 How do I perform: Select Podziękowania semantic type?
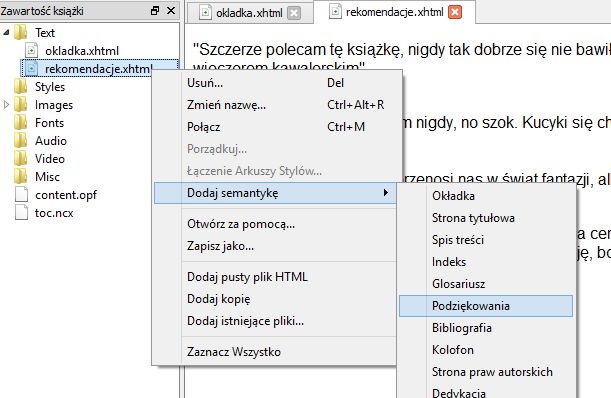[x=486, y=306]
